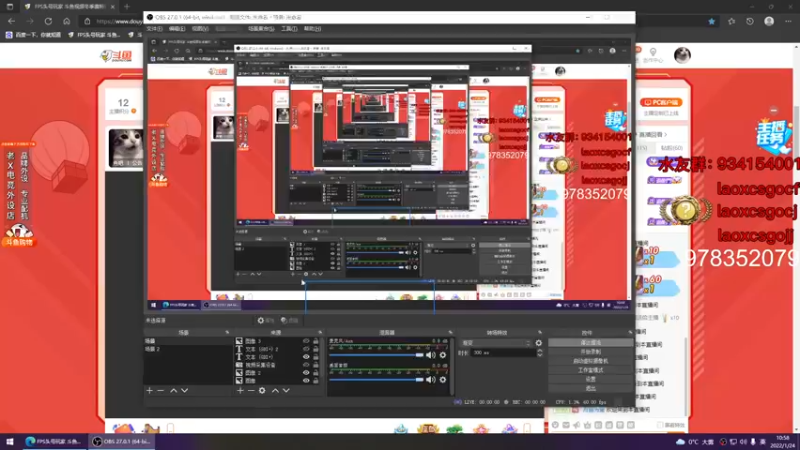Open the 文件 menu in OBS
This screenshot has height=450, width=800.
pyautogui.click(x=154, y=29)
